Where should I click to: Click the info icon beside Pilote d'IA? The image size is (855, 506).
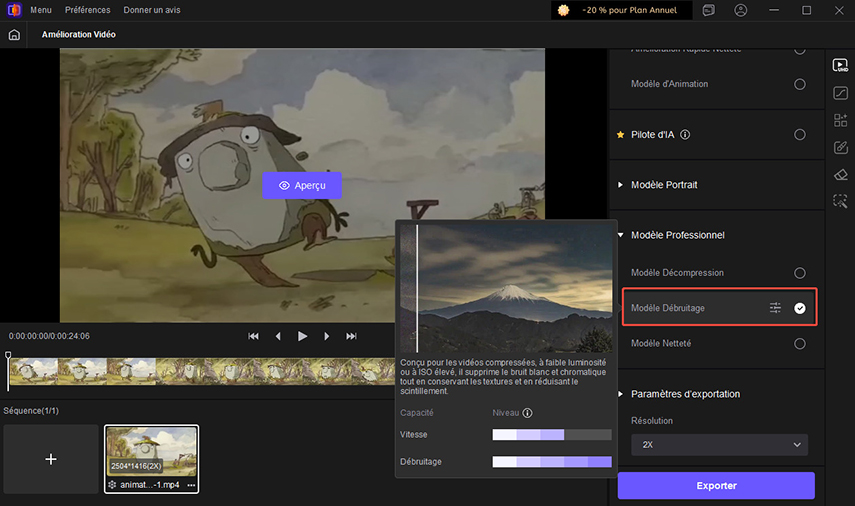685,135
